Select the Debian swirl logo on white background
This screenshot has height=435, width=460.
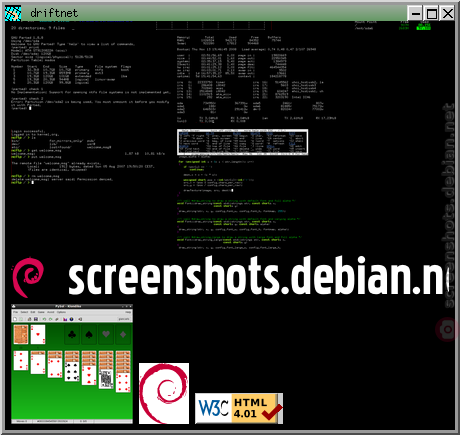coord(164,394)
